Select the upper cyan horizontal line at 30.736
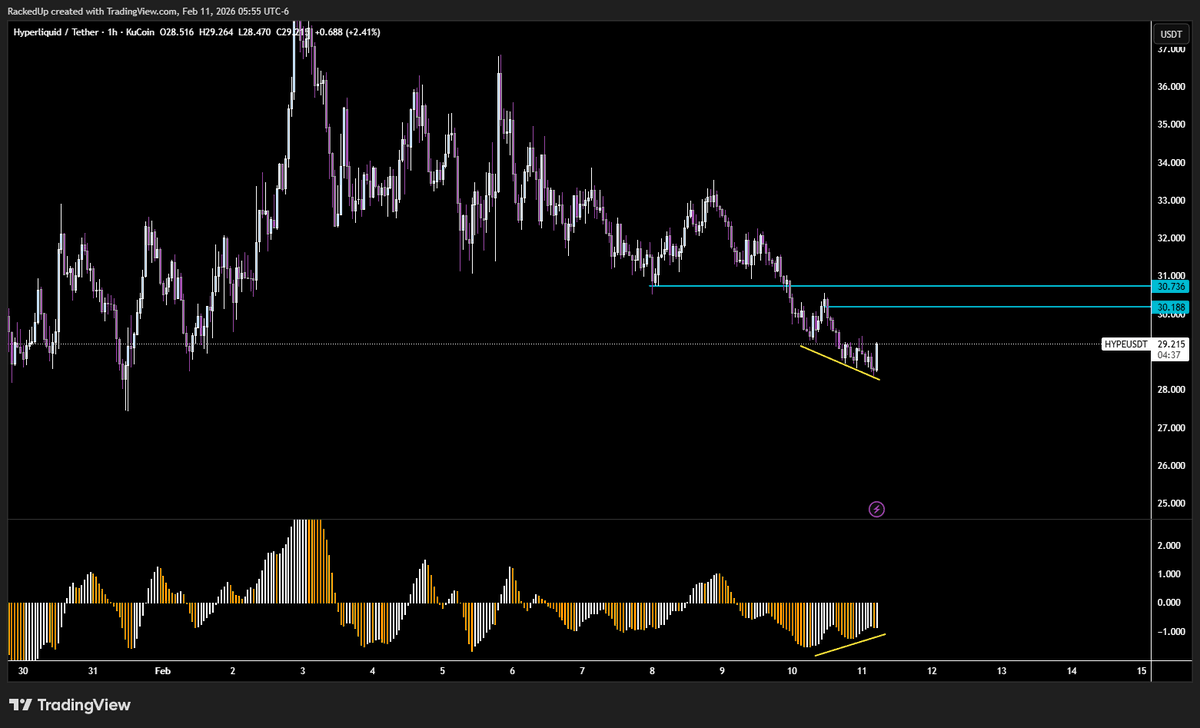 tap(900, 287)
